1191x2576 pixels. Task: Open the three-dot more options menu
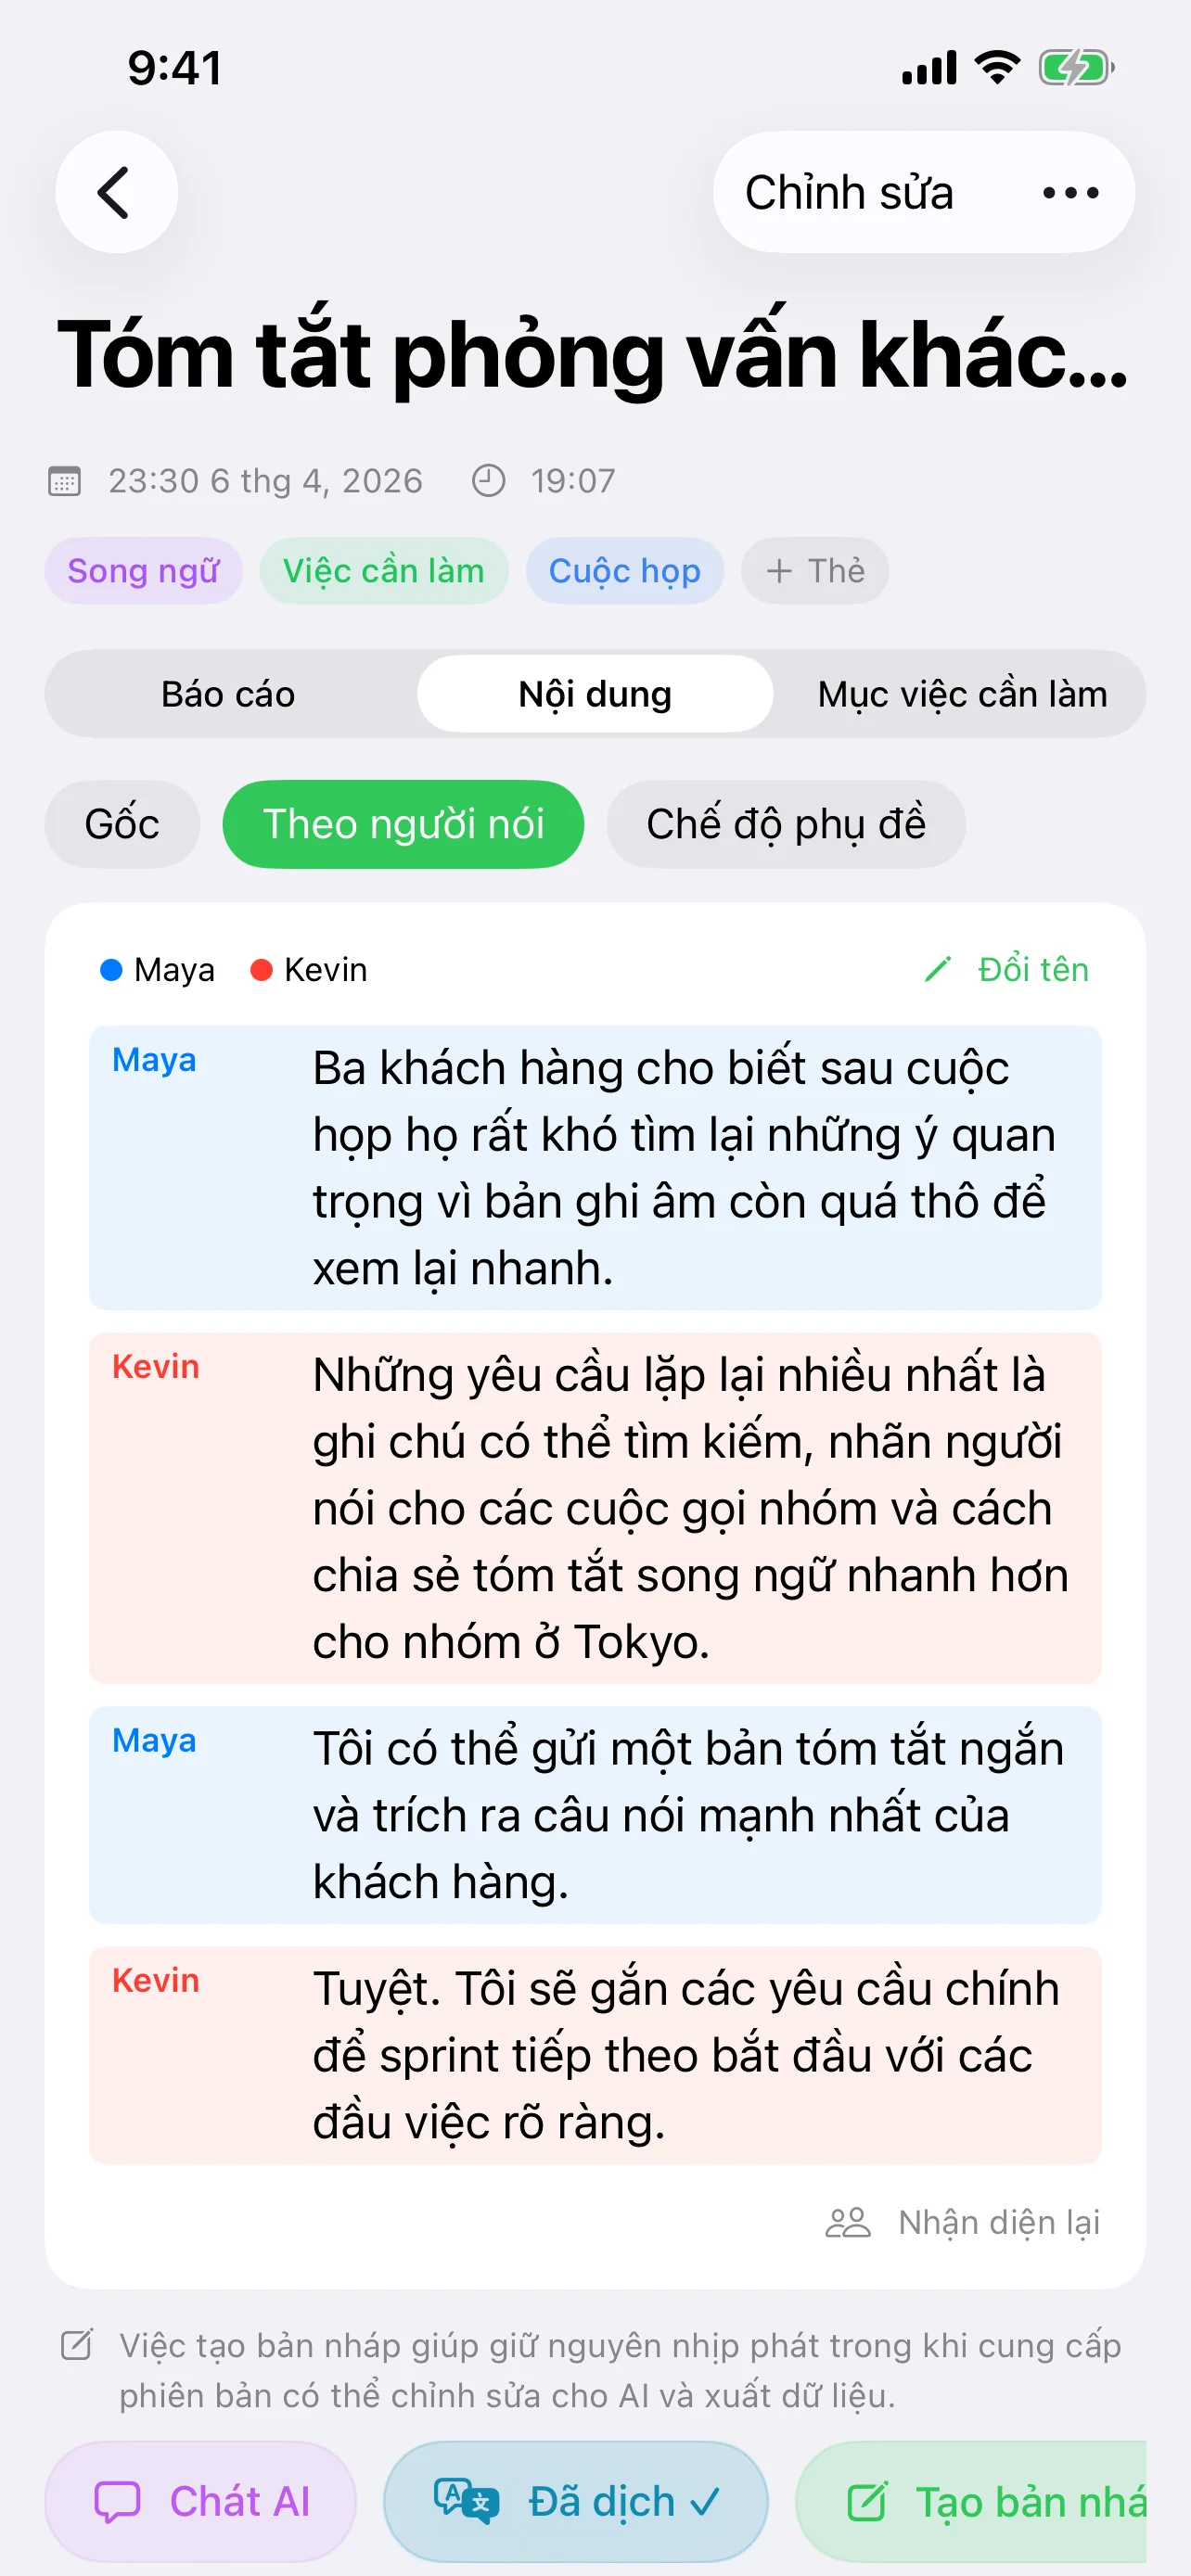coord(1070,192)
